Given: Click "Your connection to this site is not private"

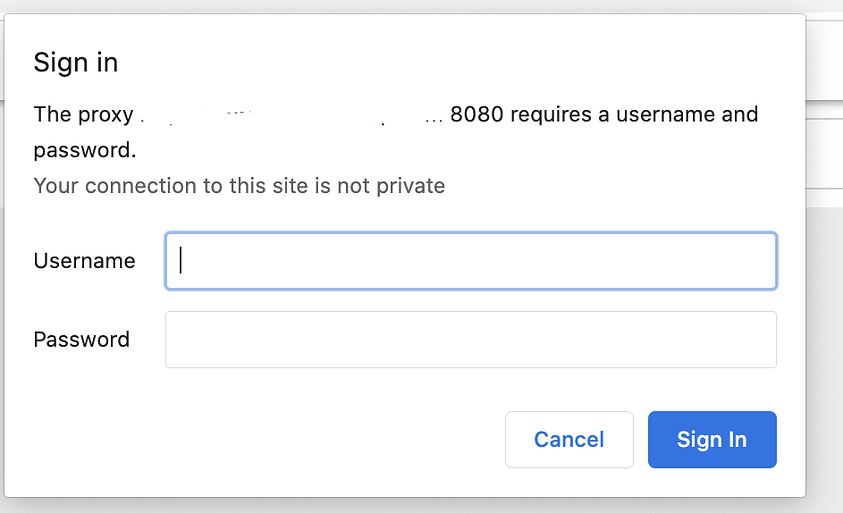Looking at the screenshot, I should coord(239,186).
